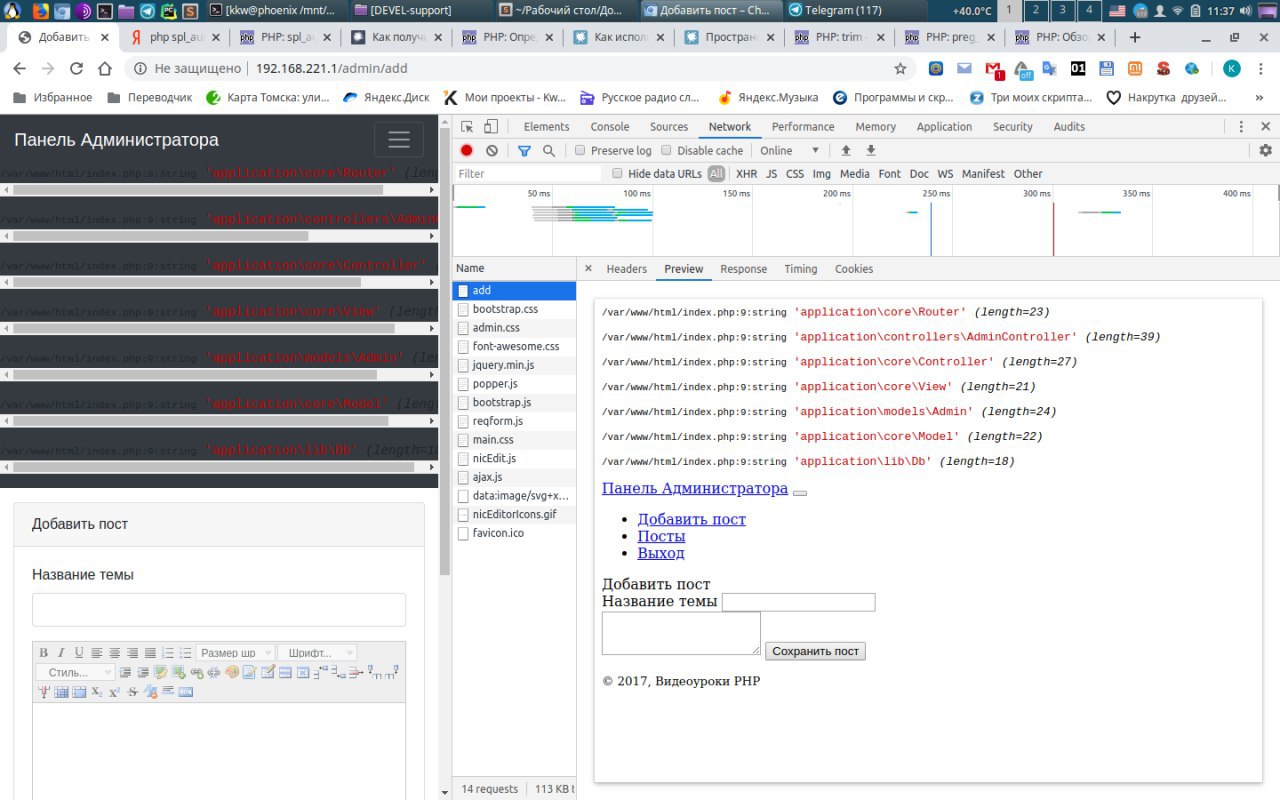Open the Response tab of the request
The image size is (1280, 800).
click(x=744, y=269)
